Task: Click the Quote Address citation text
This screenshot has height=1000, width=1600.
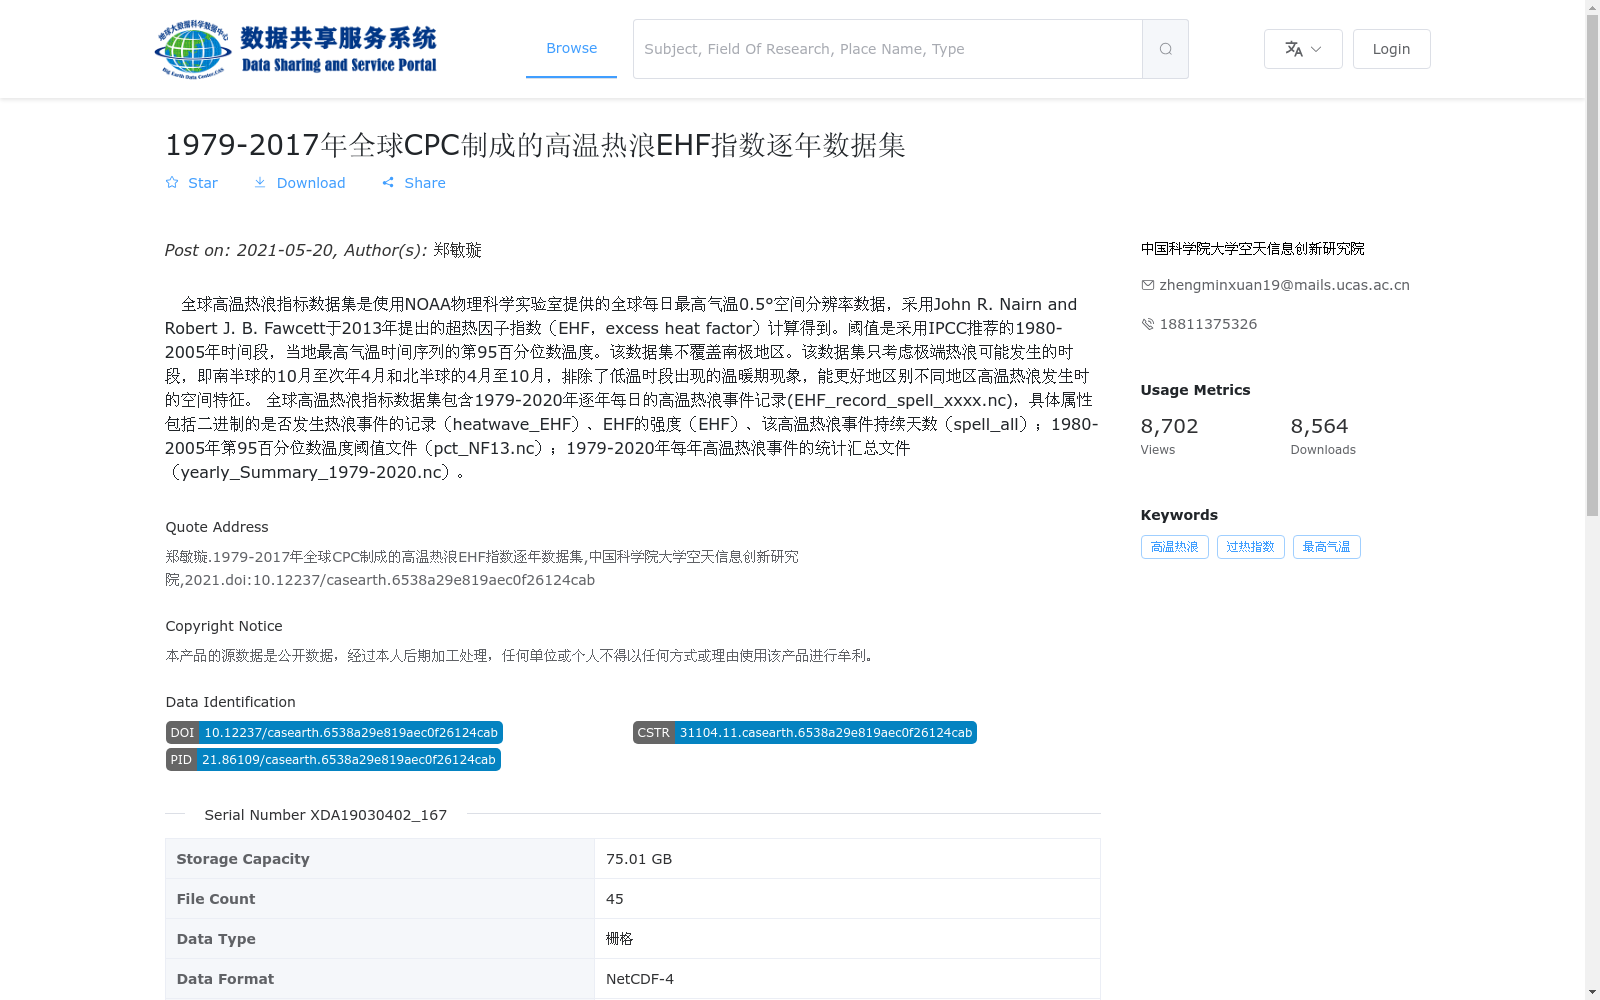Action: coord(482,568)
